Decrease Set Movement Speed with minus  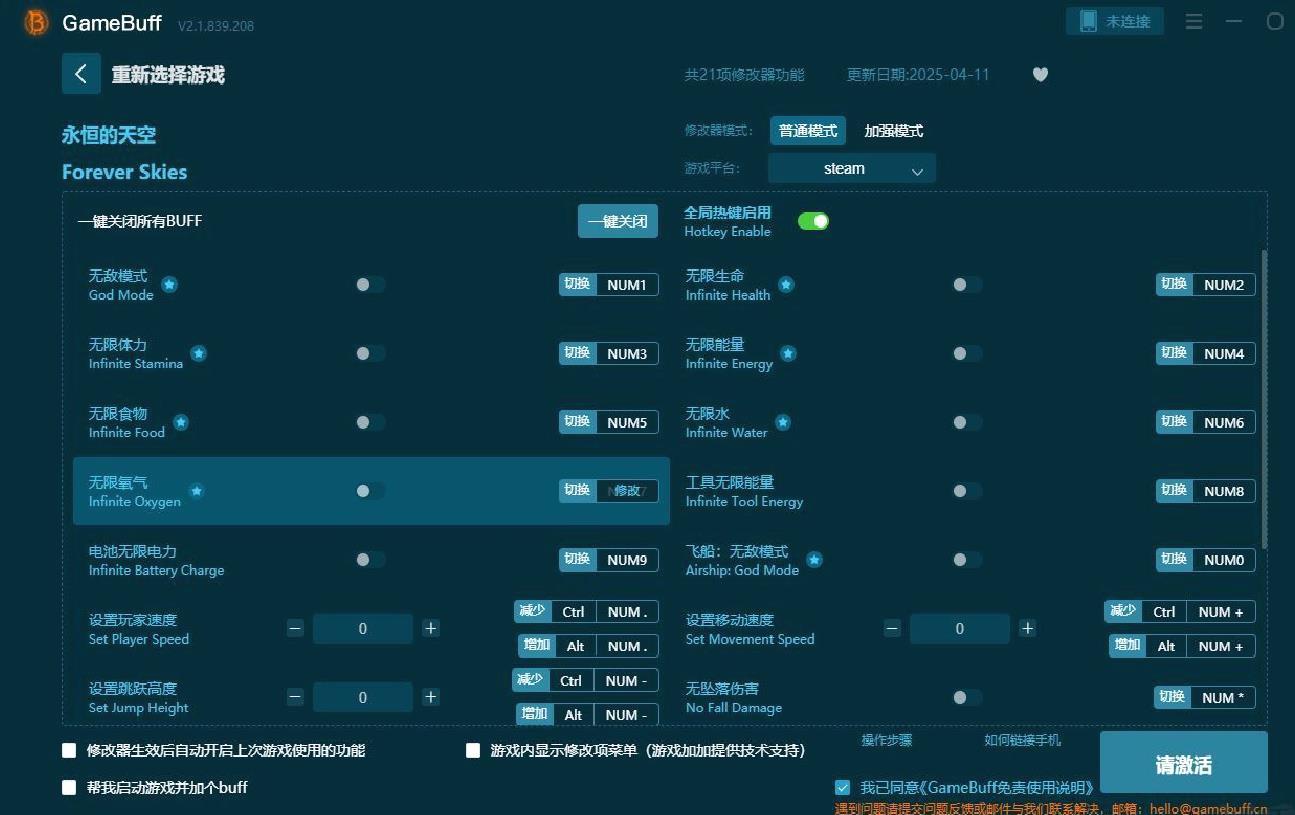[x=892, y=628]
